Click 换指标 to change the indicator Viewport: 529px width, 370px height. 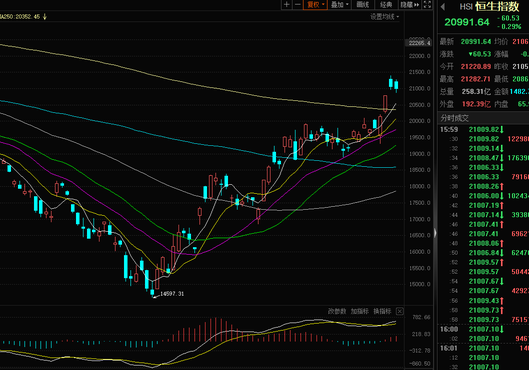point(382,311)
